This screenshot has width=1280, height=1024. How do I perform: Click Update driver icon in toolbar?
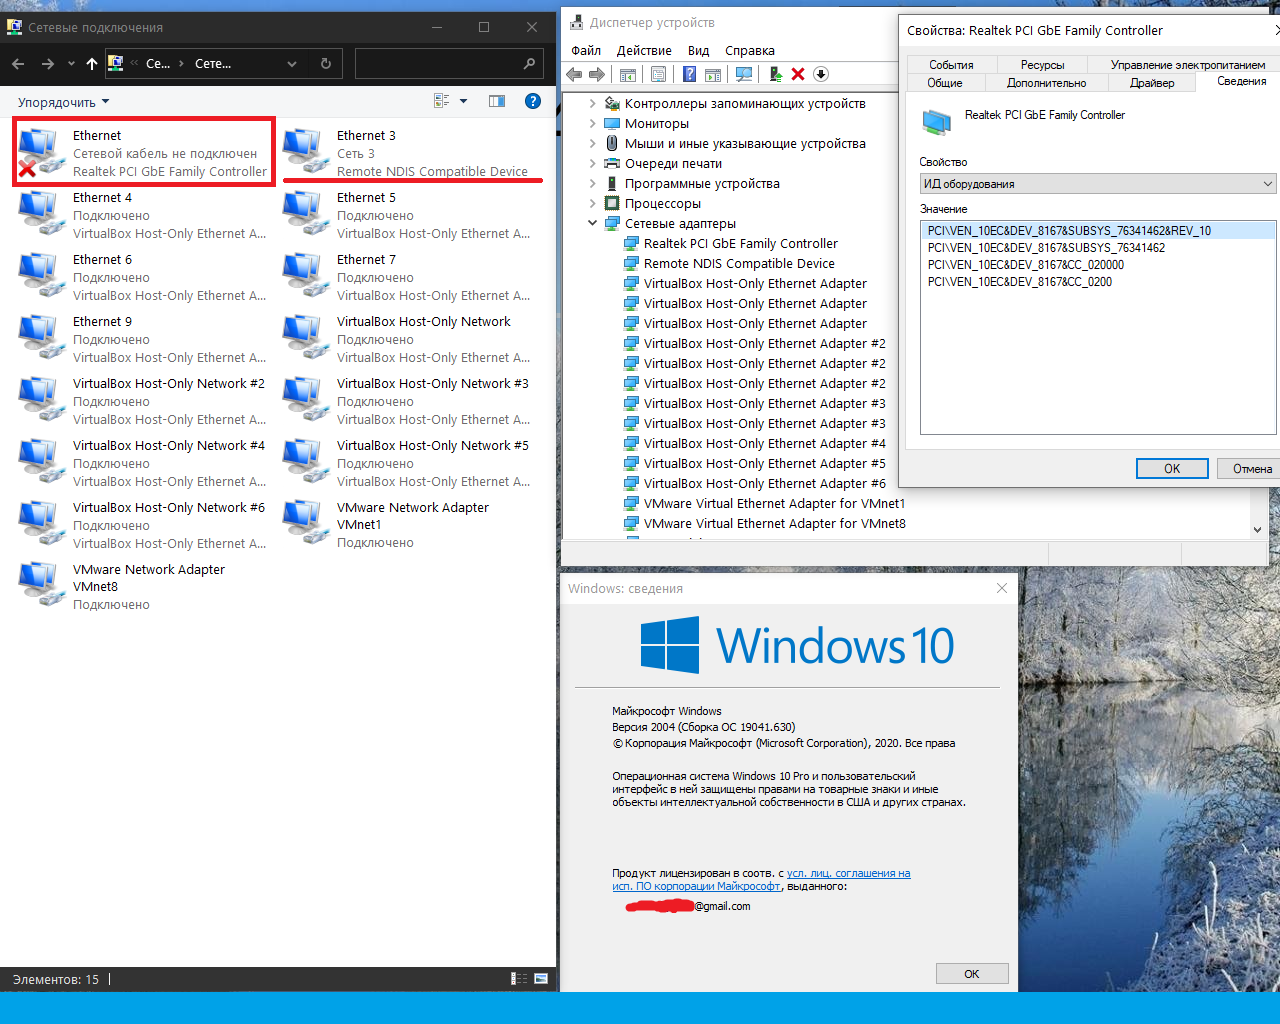click(x=775, y=74)
